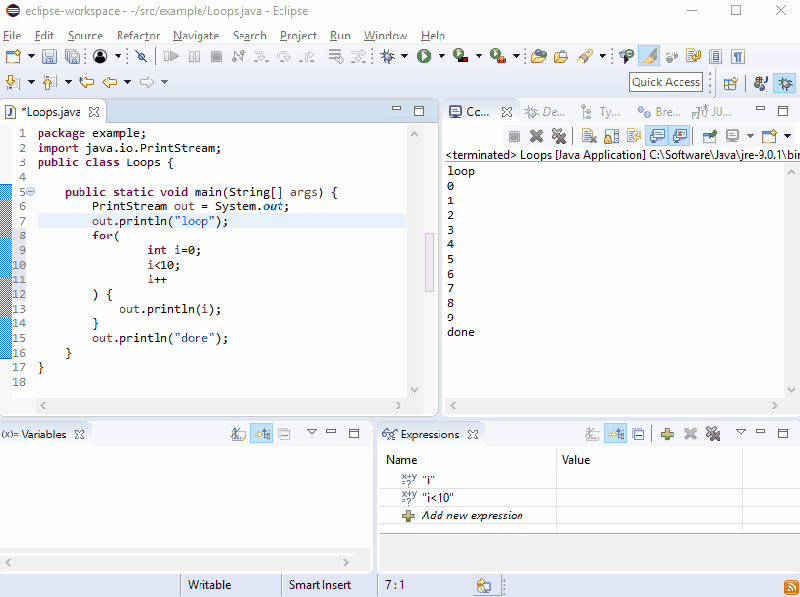Open Display Selected Console dropdown
Viewport: 800px width, 597px height.
click(x=750, y=136)
